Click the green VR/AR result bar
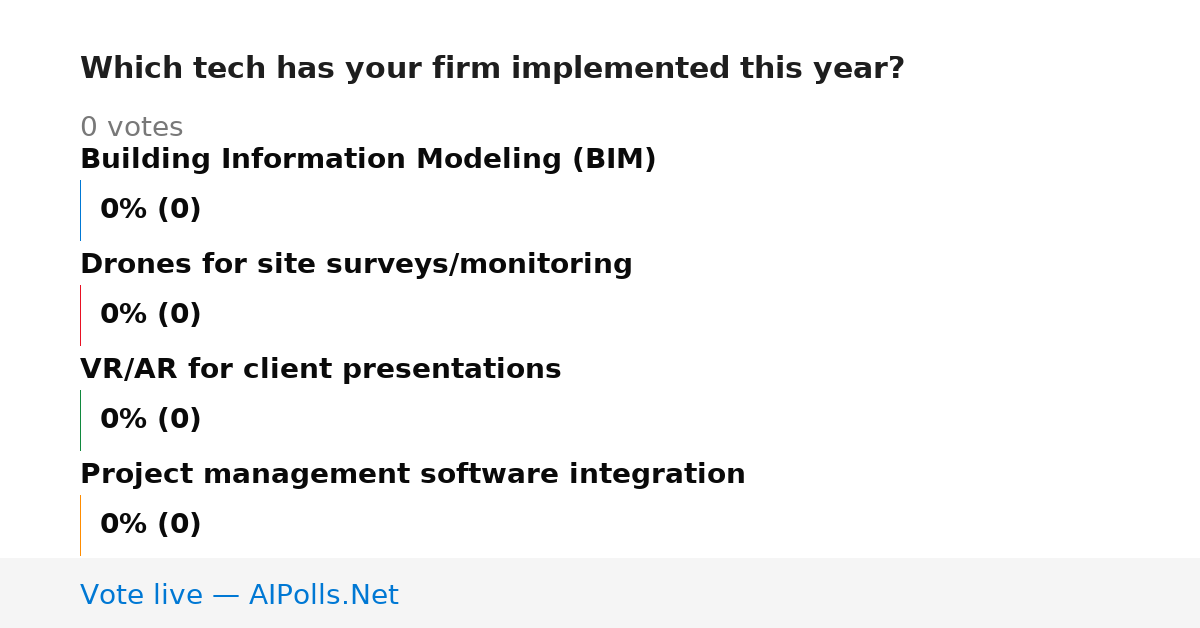Image resolution: width=1200 pixels, height=628 pixels. coord(80,420)
